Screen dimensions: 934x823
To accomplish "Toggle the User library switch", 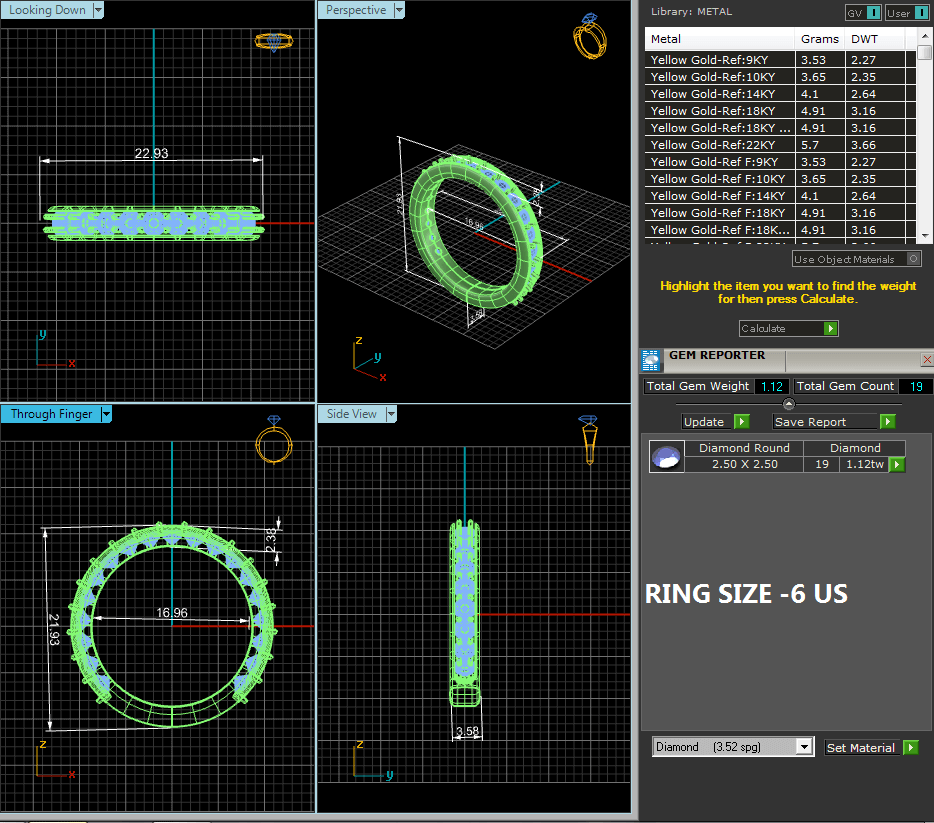I will pyautogui.click(x=920, y=13).
